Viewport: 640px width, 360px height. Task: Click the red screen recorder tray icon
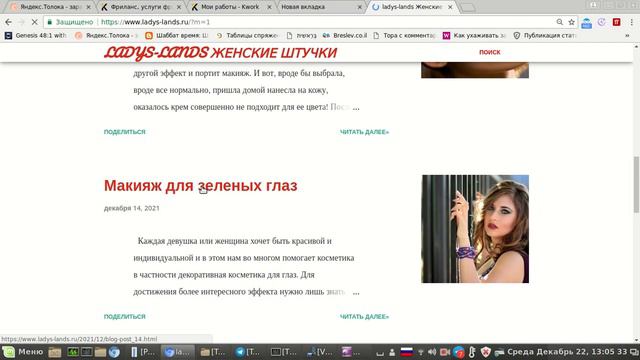[x=445, y=352]
